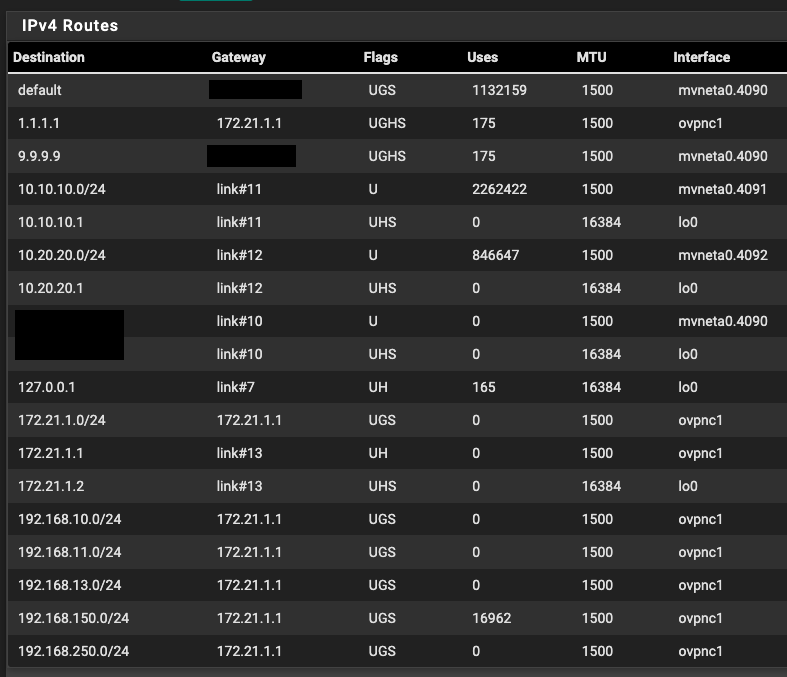Click the 127.0.0.1 loopback destination
The height and width of the screenshot is (677, 787).
pos(47,387)
